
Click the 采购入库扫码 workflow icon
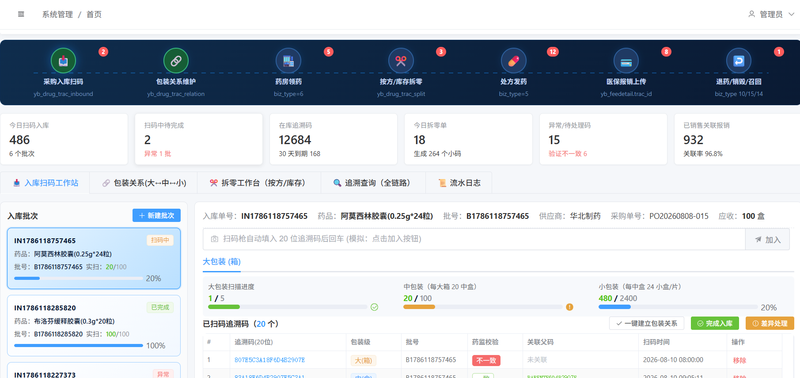click(63, 61)
